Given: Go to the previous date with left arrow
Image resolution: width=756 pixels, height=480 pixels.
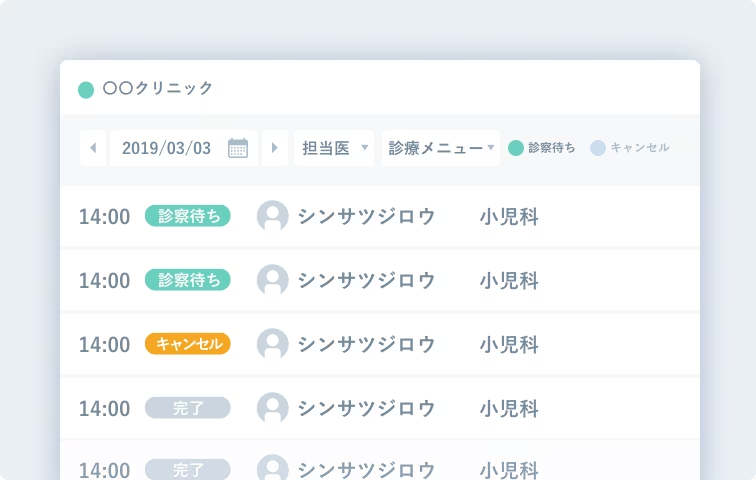Looking at the screenshot, I should [93, 148].
